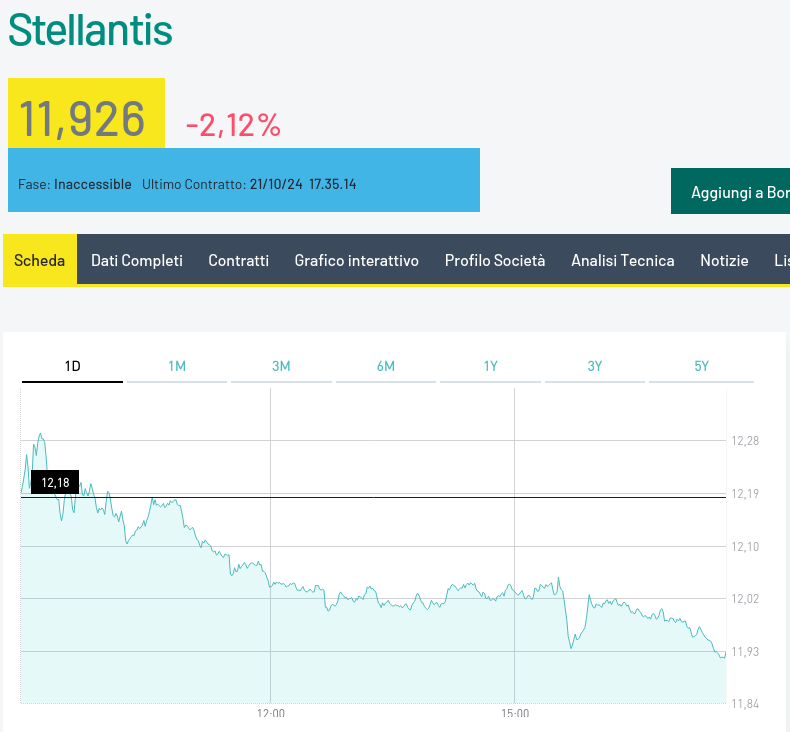Go to Profilo Società tab
Image resolution: width=790 pixels, height=732 pixels.
pyautogui.click(x=495, y=260)
